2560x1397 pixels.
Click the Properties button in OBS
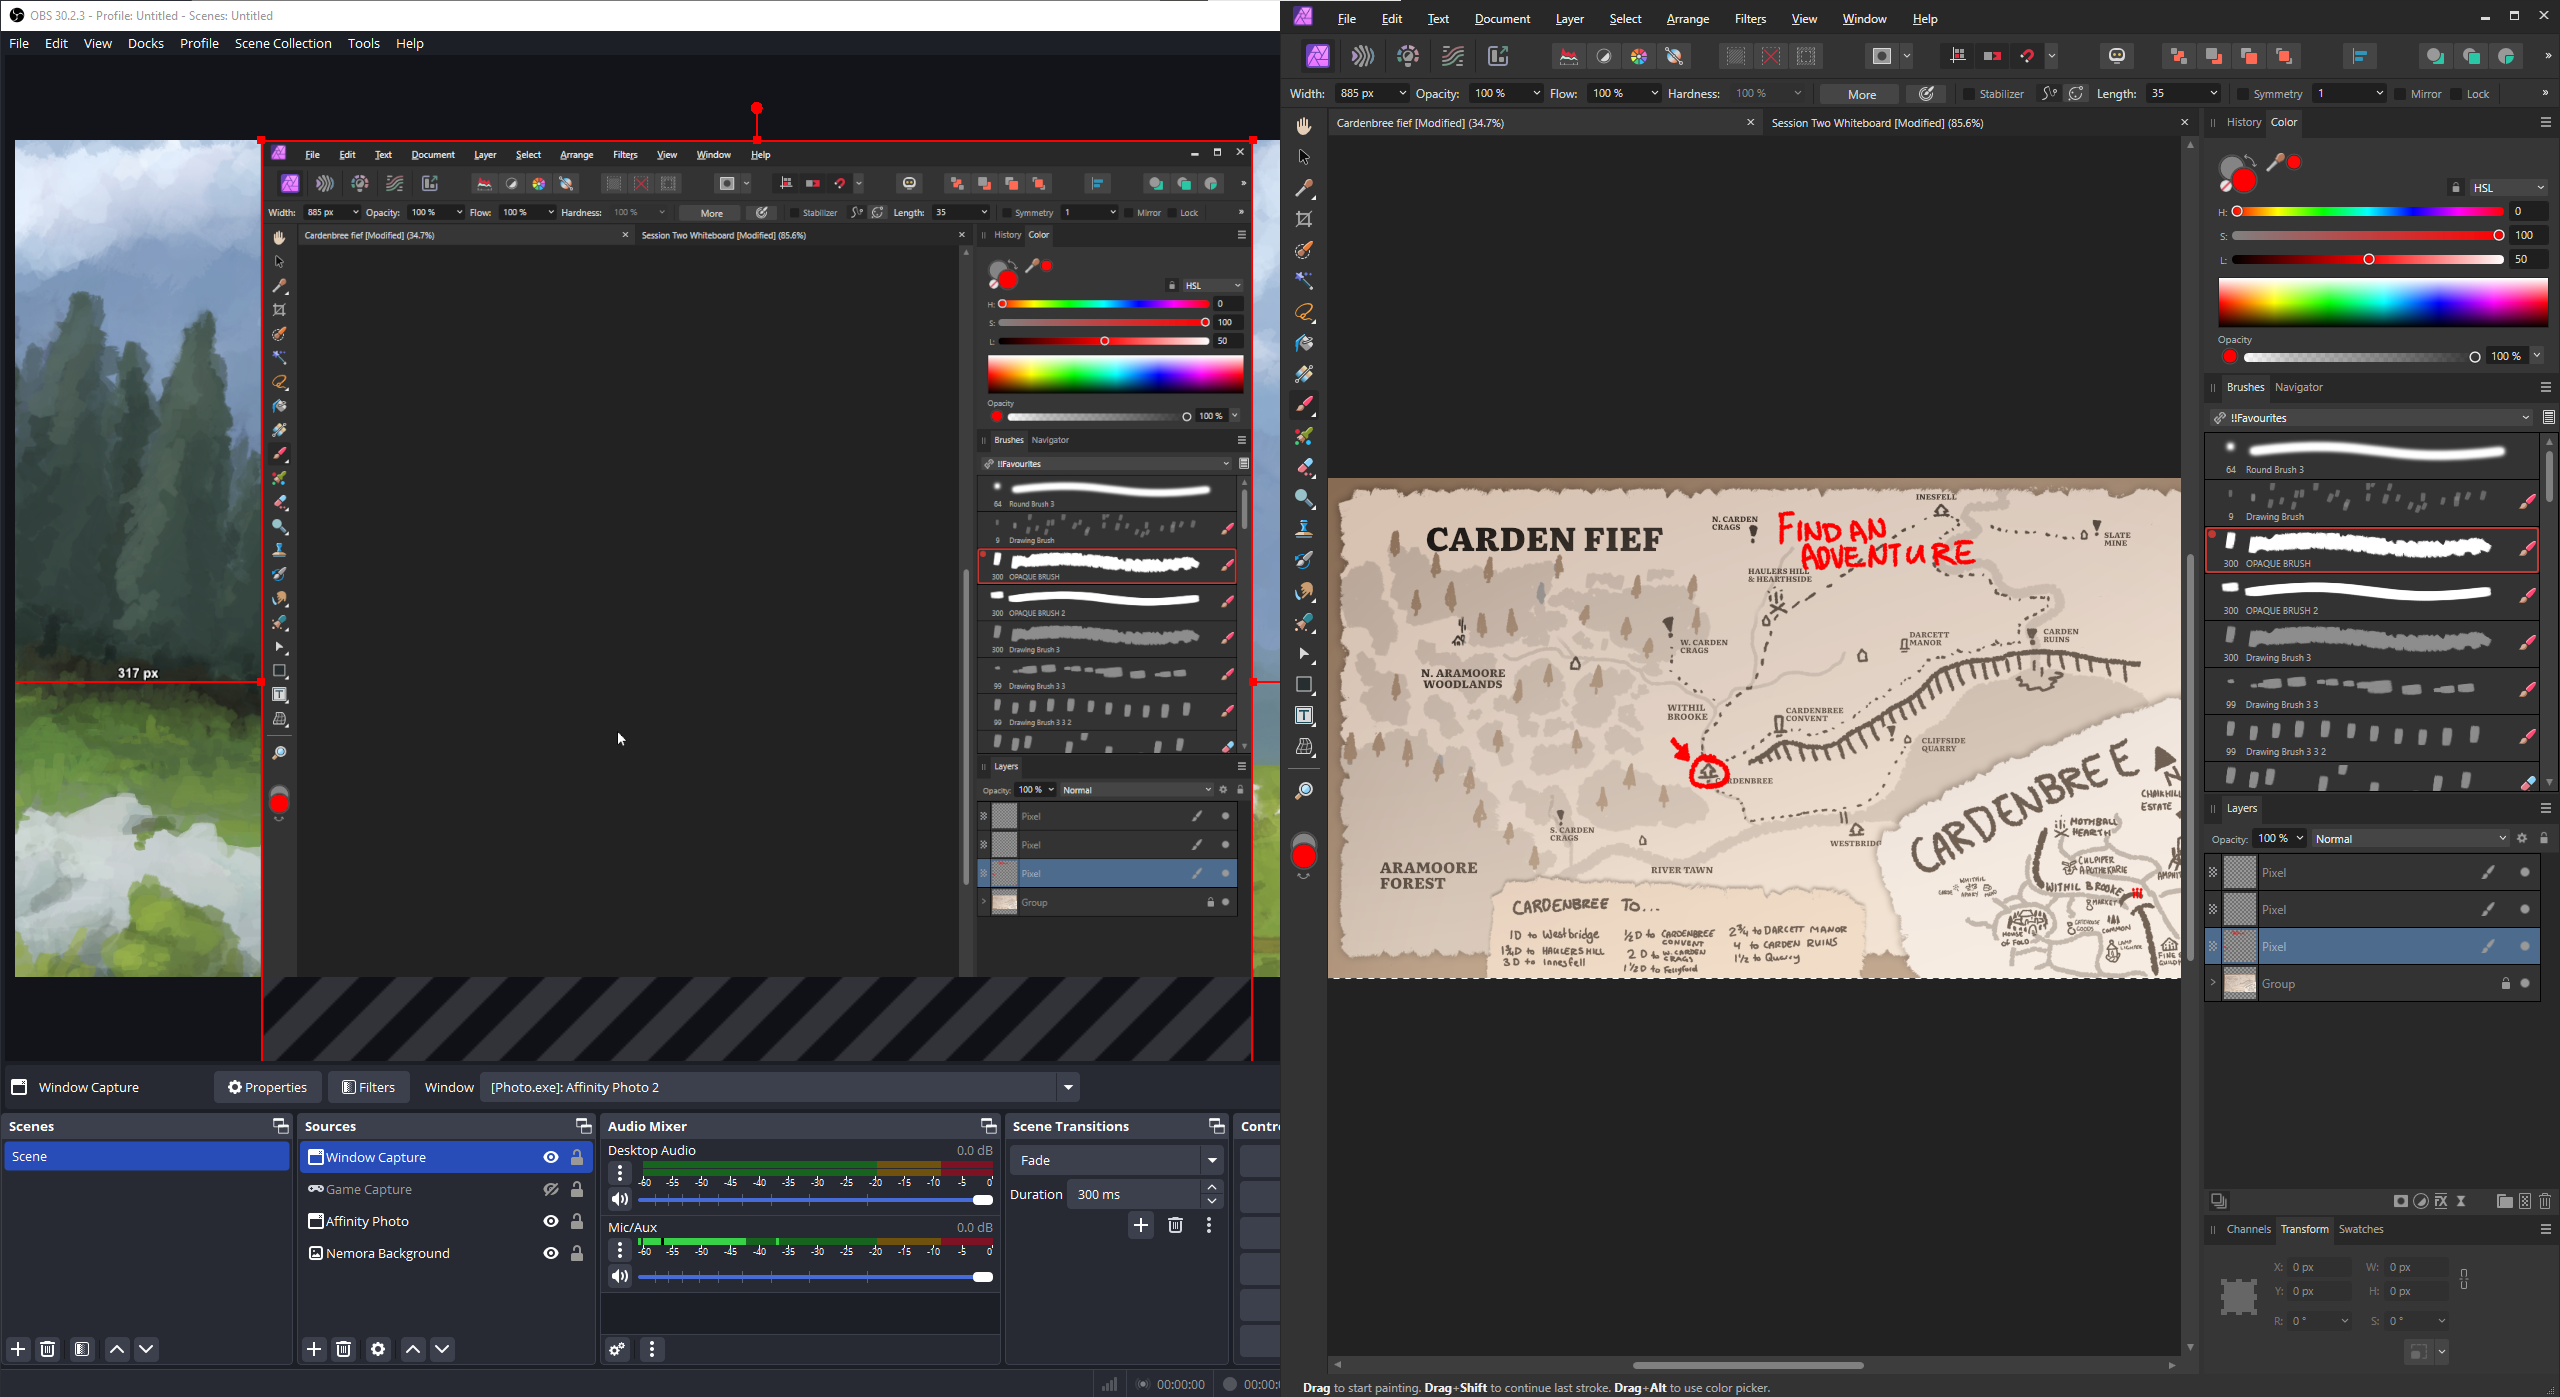(x=267, y=1087)
